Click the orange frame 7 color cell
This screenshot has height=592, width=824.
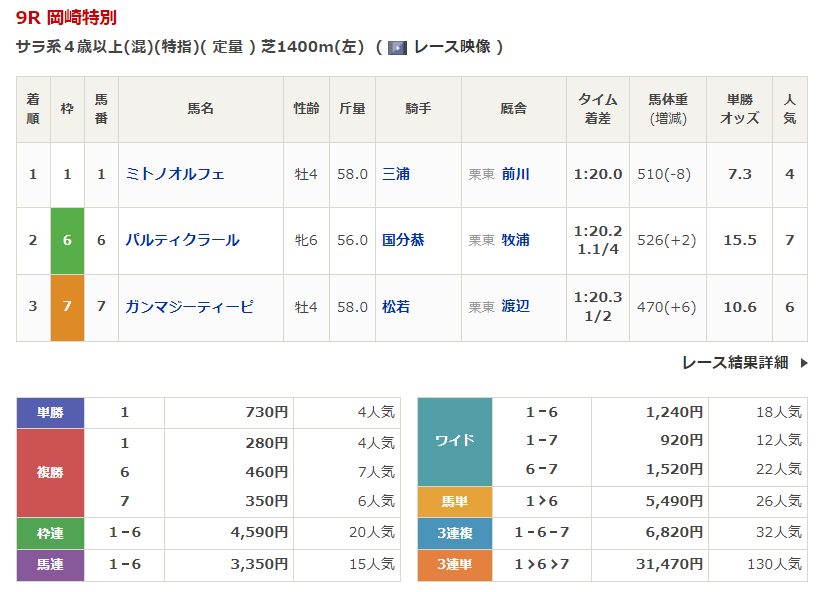[x=67, y=307]
